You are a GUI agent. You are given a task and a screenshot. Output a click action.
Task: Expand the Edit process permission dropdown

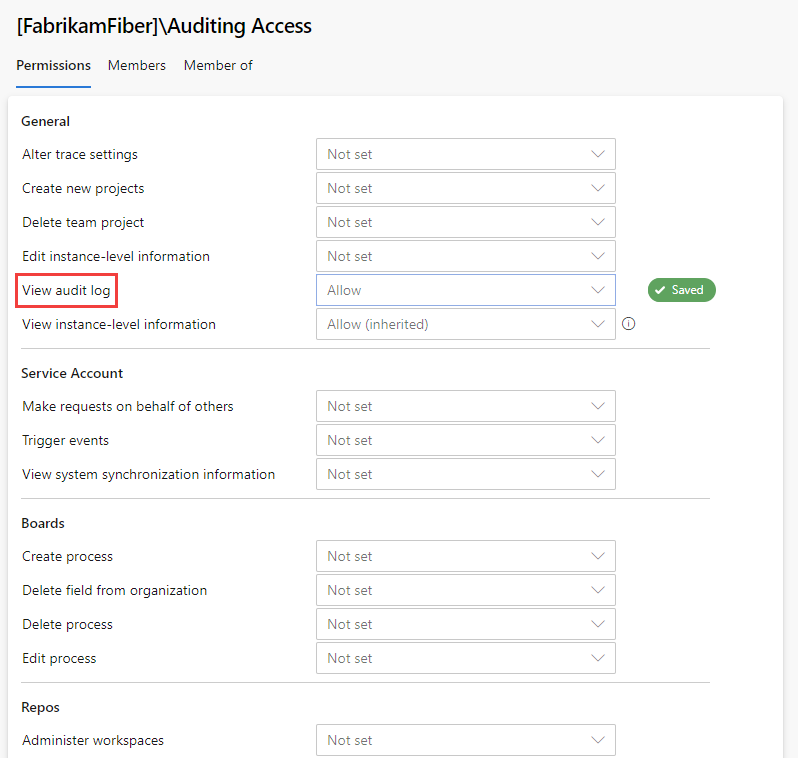(465, 658)
